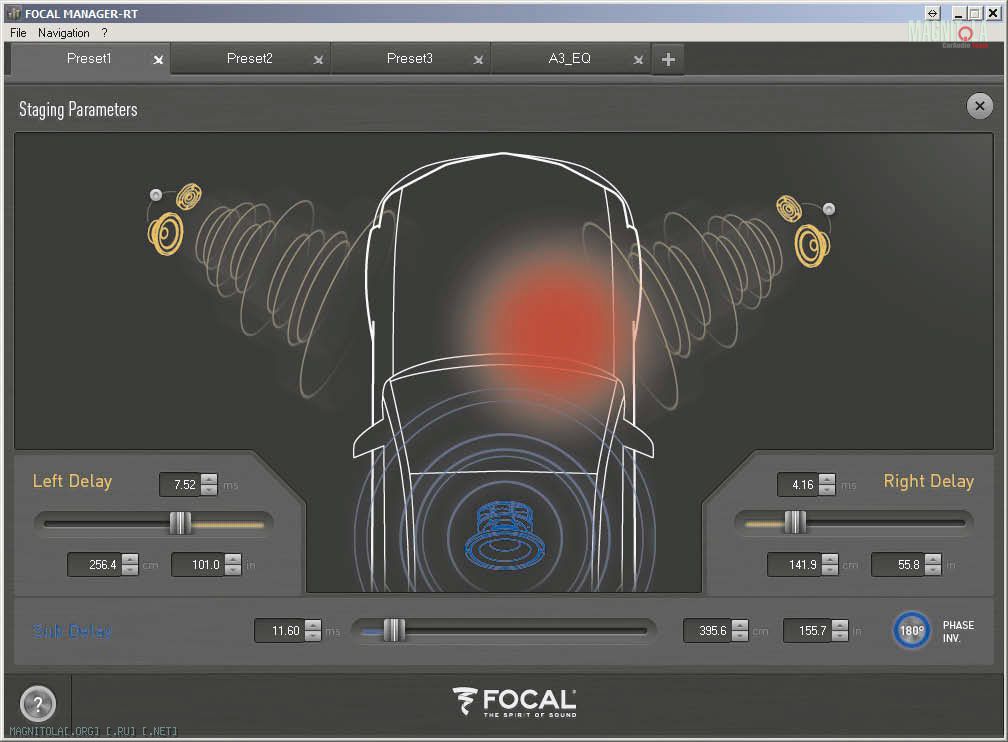Click the Left Delay inches field showing 101.0
The height and width of the screenshot is (742, 1008).
pyautogui.click(x=199, y=565)
